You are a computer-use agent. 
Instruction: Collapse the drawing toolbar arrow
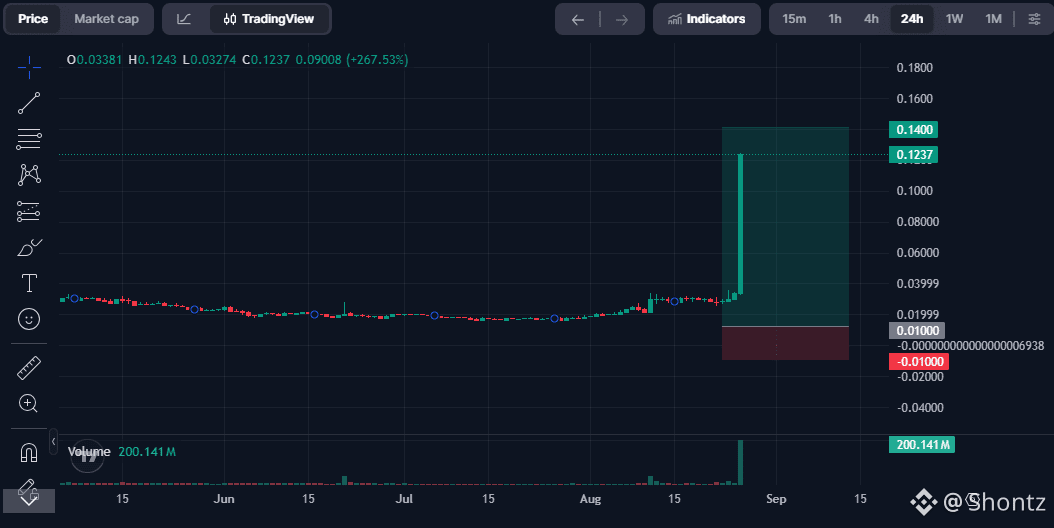53,441
